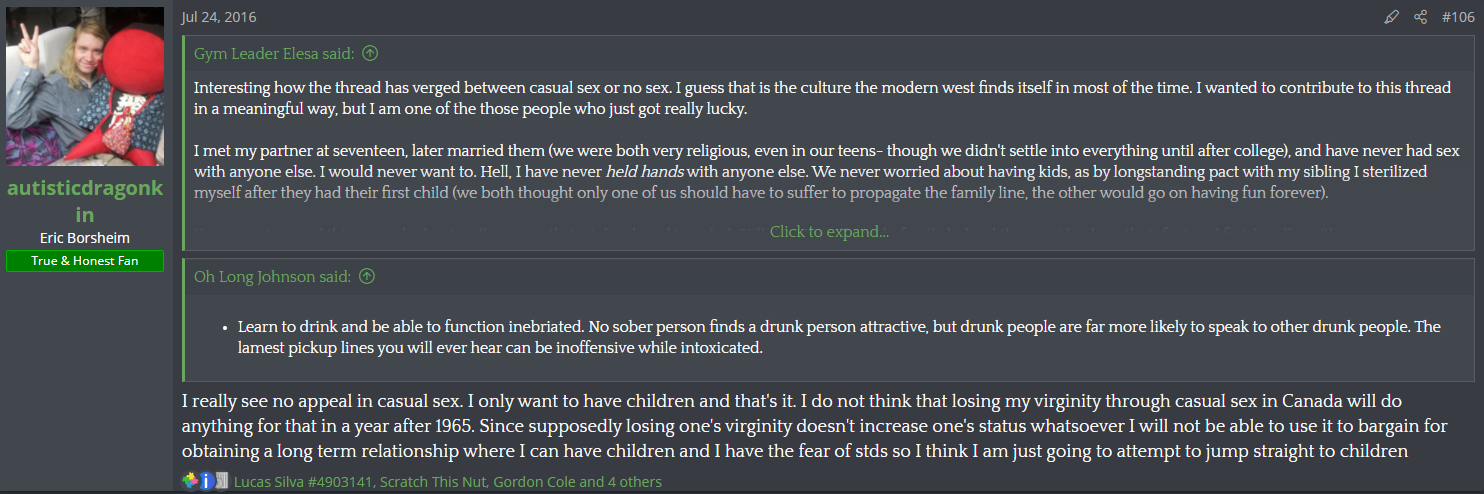Expand the Gym Leader Elesa quote
Viewport: 1484px width, 494px height.
(x=829, y=232)
